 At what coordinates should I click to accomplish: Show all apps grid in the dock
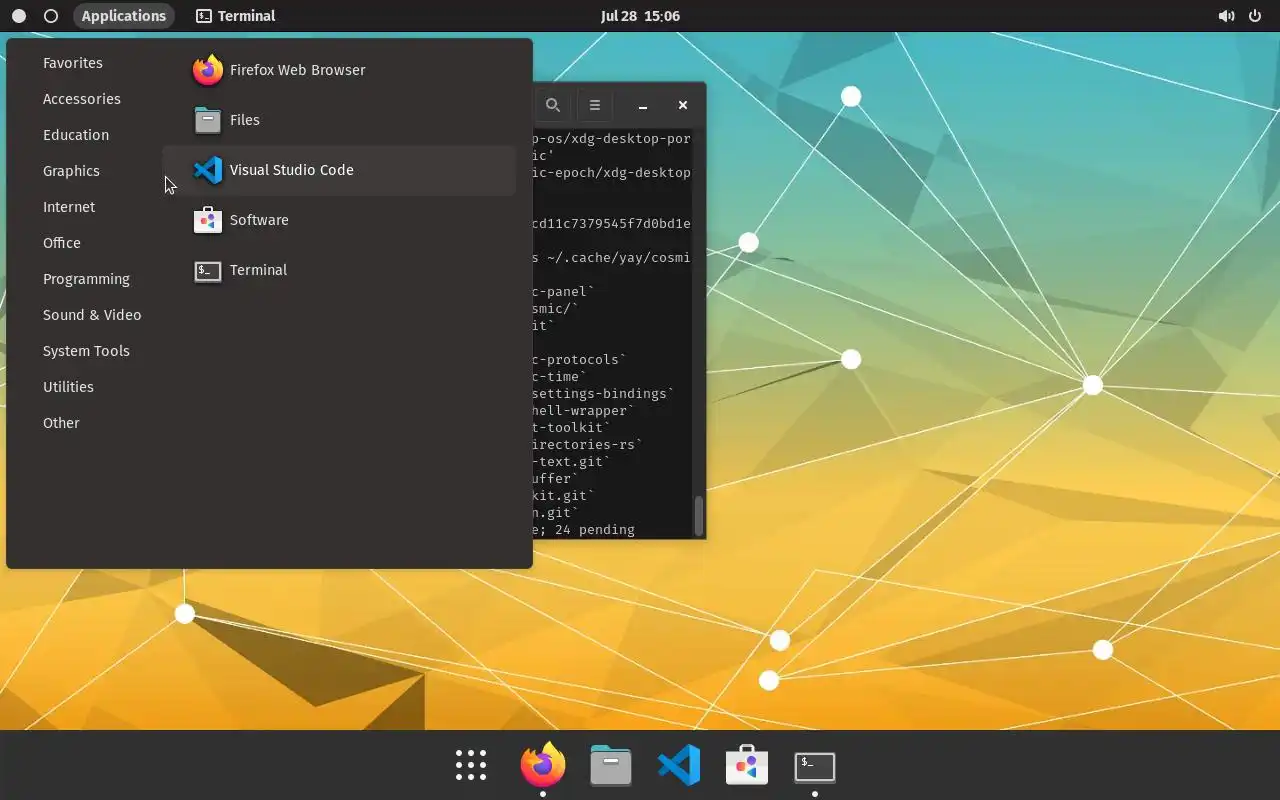[471, 765]
